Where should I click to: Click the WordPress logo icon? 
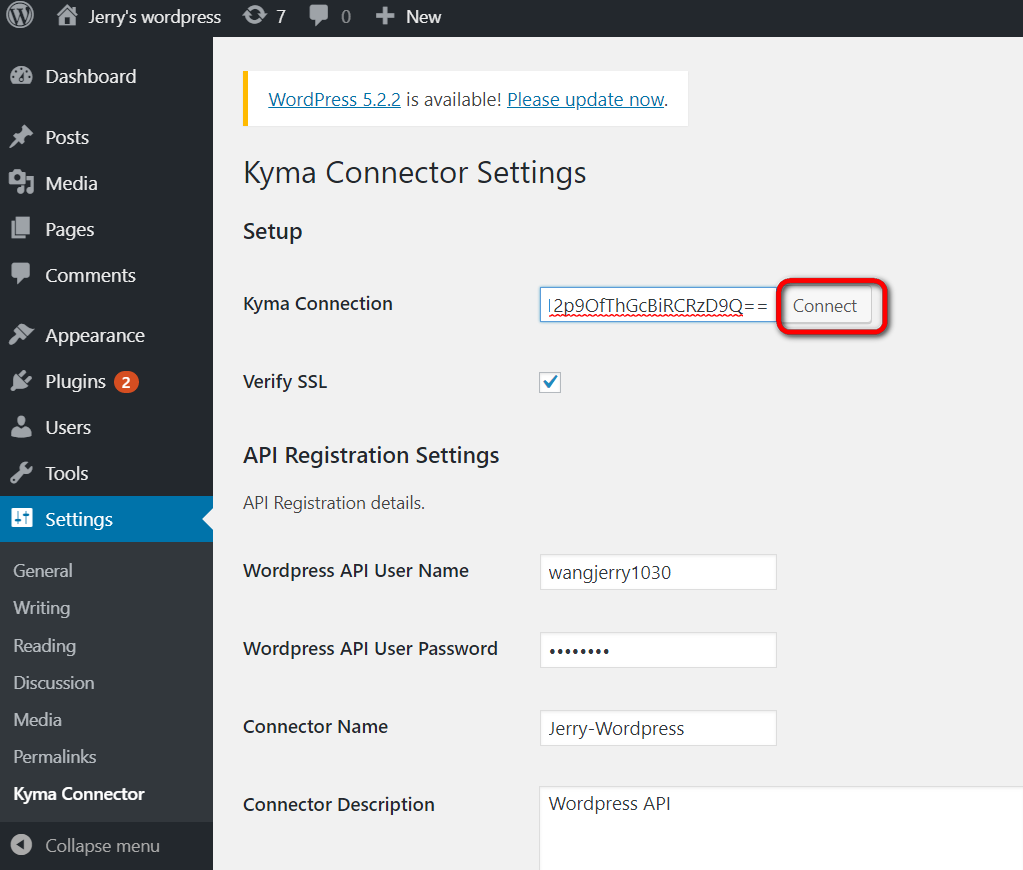(x=21, y=16)
